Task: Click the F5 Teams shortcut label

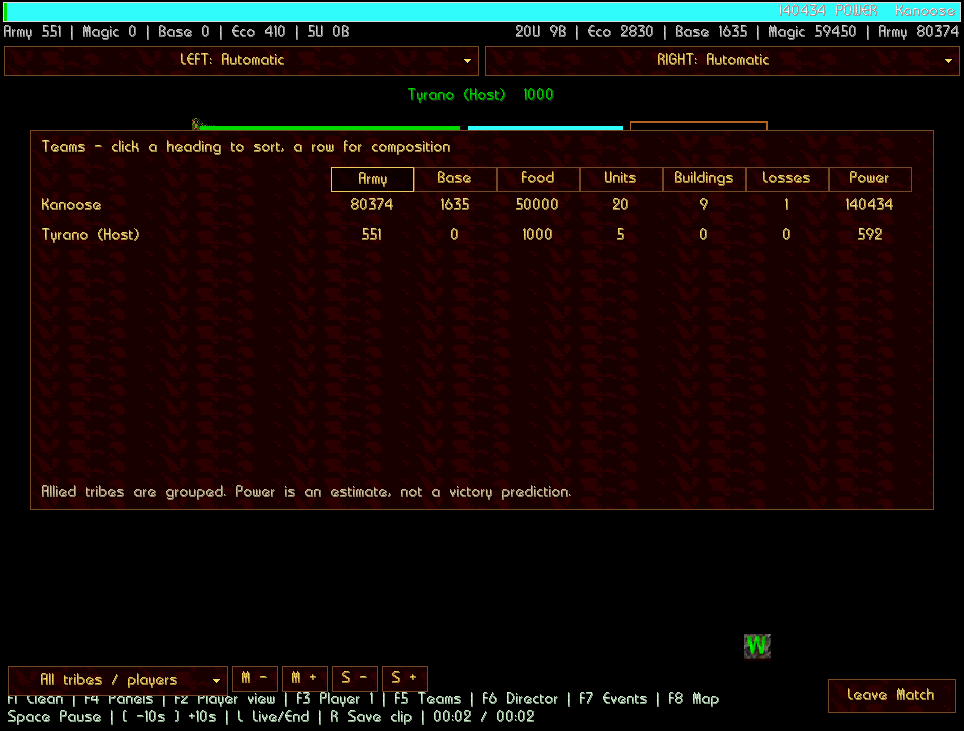Action: point(428,700)
